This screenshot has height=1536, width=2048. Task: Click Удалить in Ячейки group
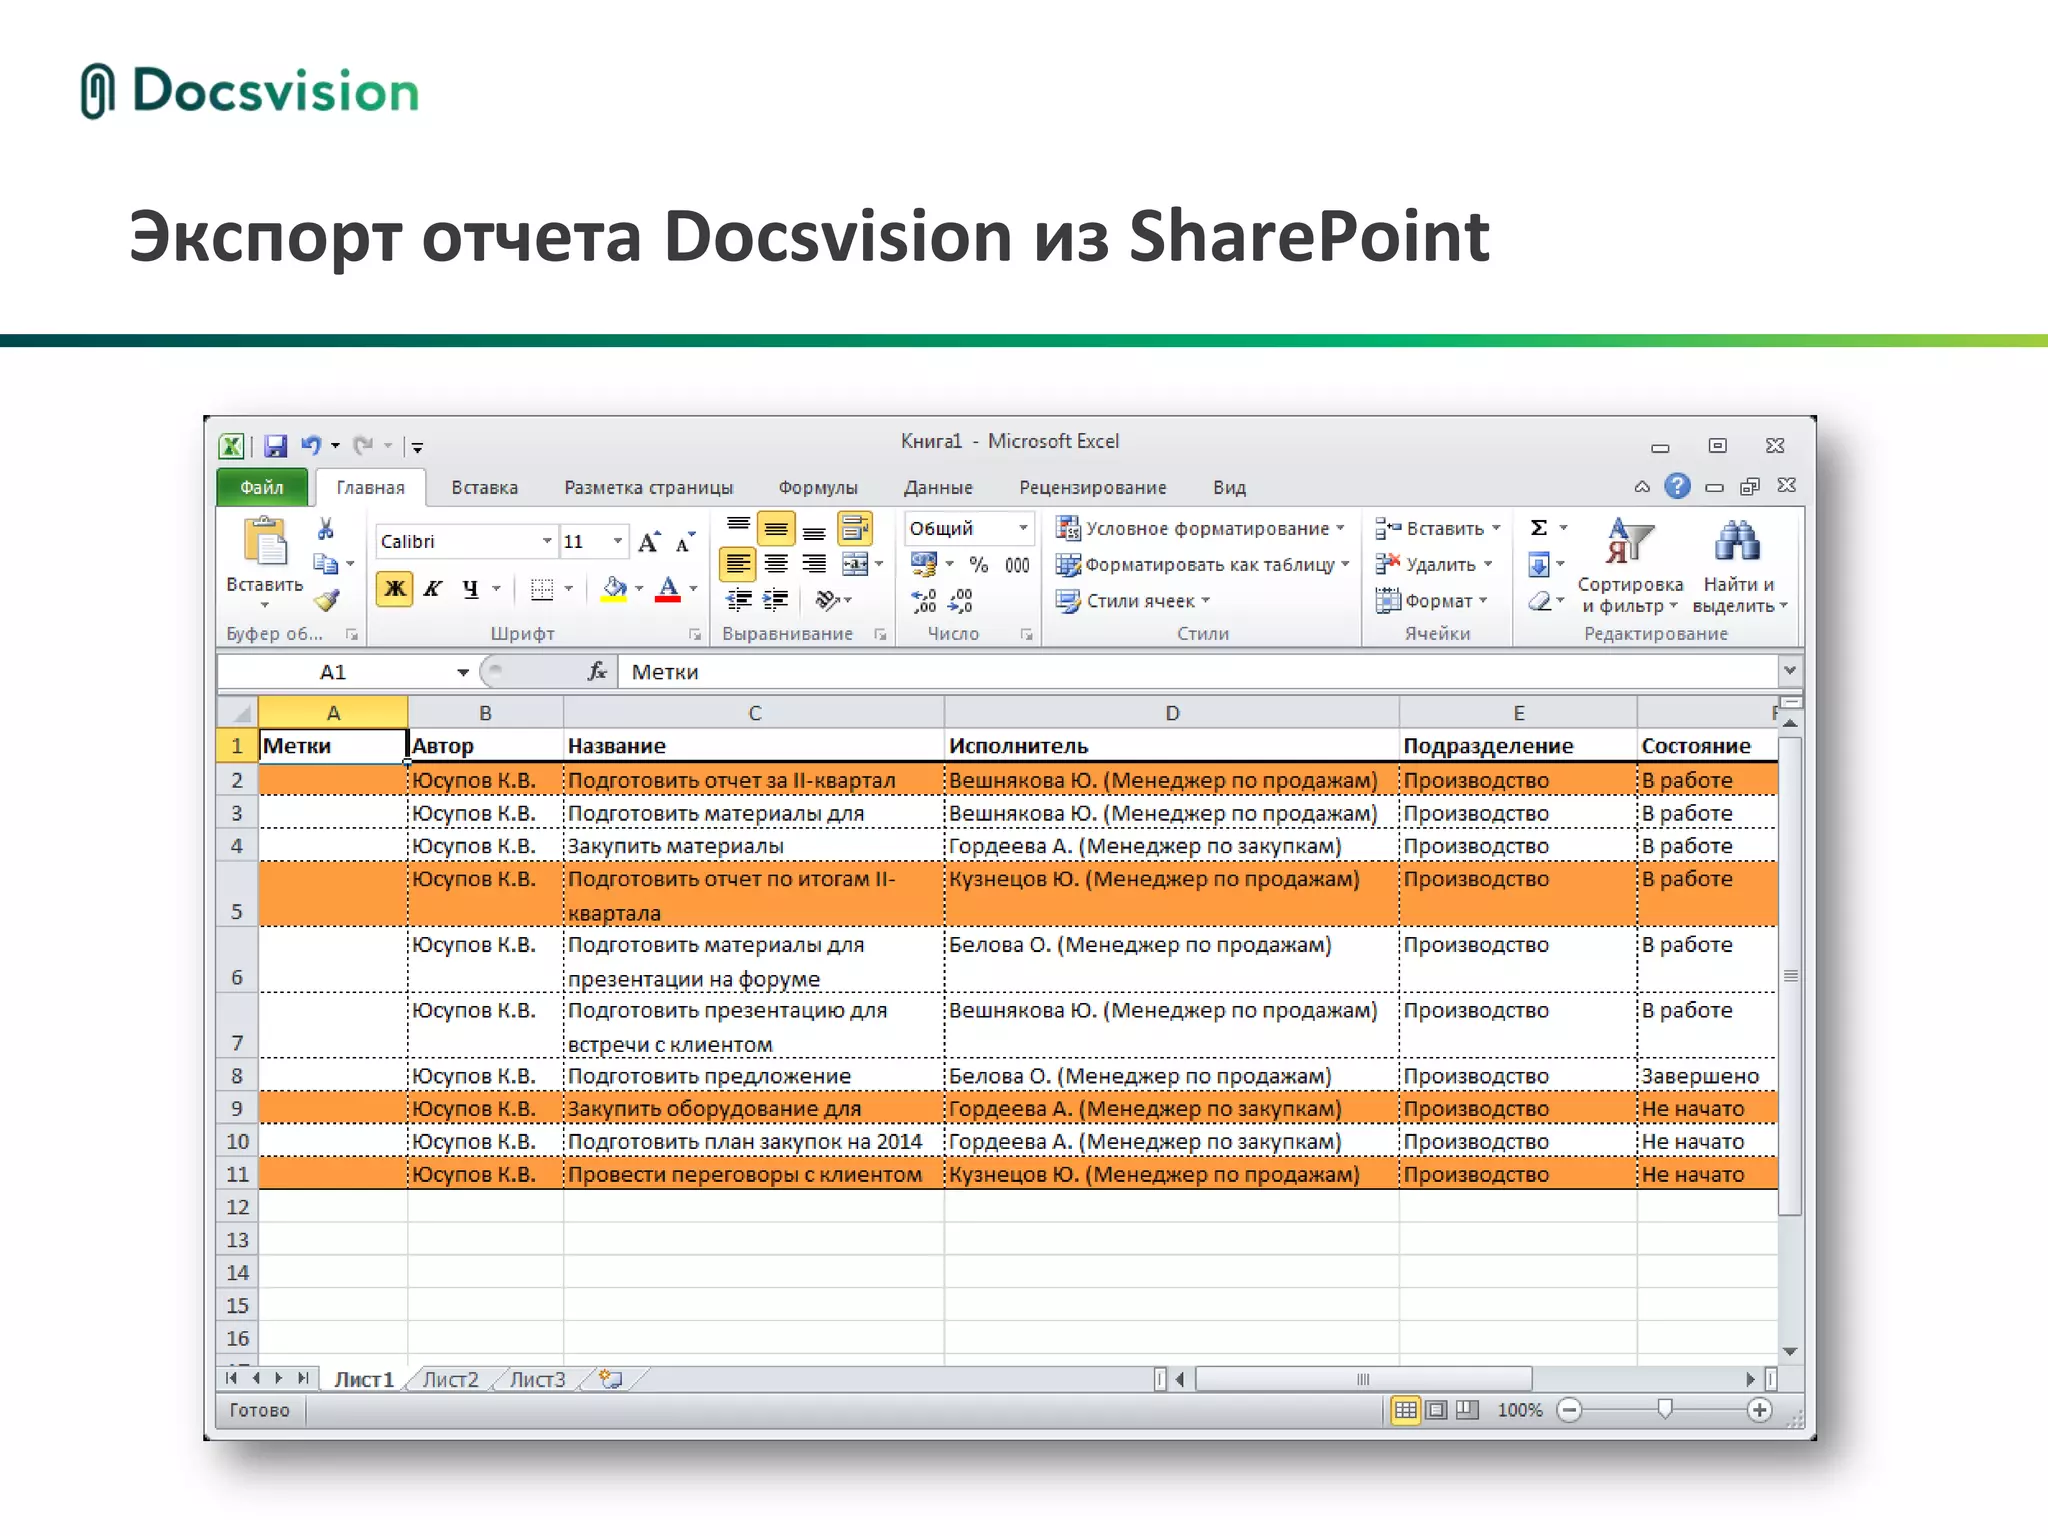coord(1433,565)
